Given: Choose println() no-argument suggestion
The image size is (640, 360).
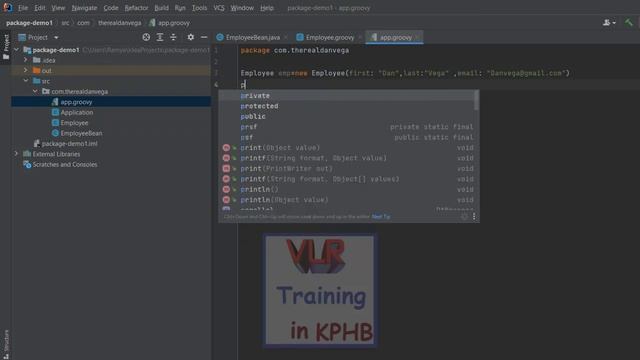Looking at the screenshot, I should 349,189.
